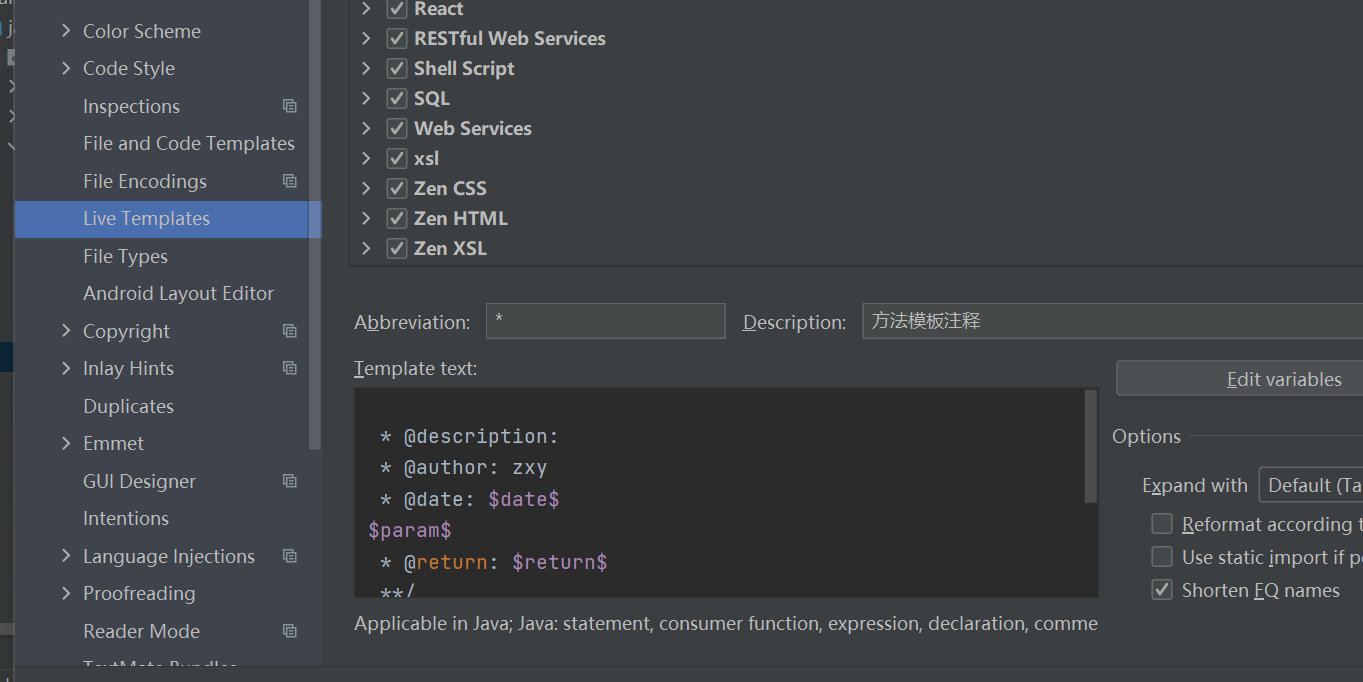Open the Expand with dropdown
The height and width of the screenshot is (682, 1363).
click(x=1310, y=485)
